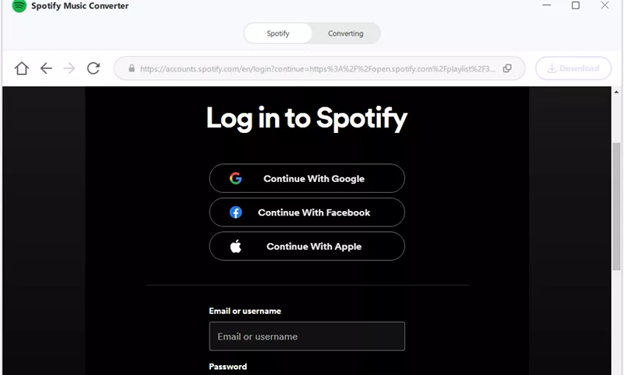Click the padlock icon in address bar
Viewport: 624px width, 375px height.
[x=132, y=68]
